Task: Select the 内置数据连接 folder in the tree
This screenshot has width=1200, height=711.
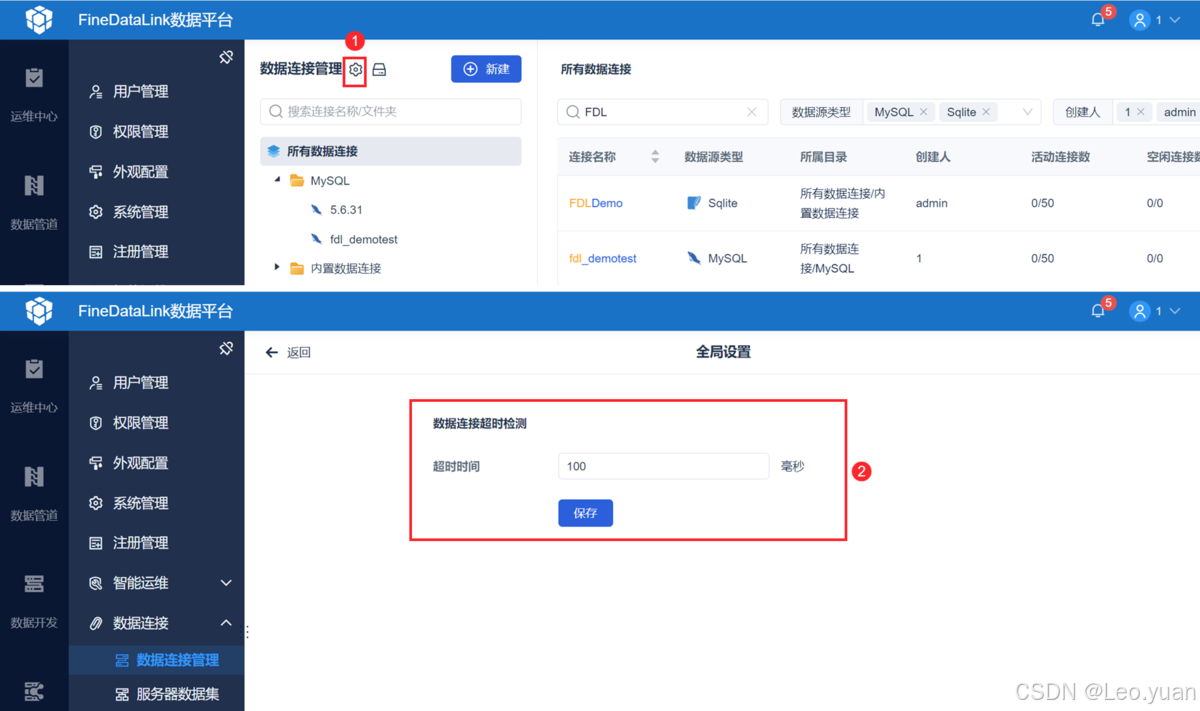Action: click(x=345, y=268)
